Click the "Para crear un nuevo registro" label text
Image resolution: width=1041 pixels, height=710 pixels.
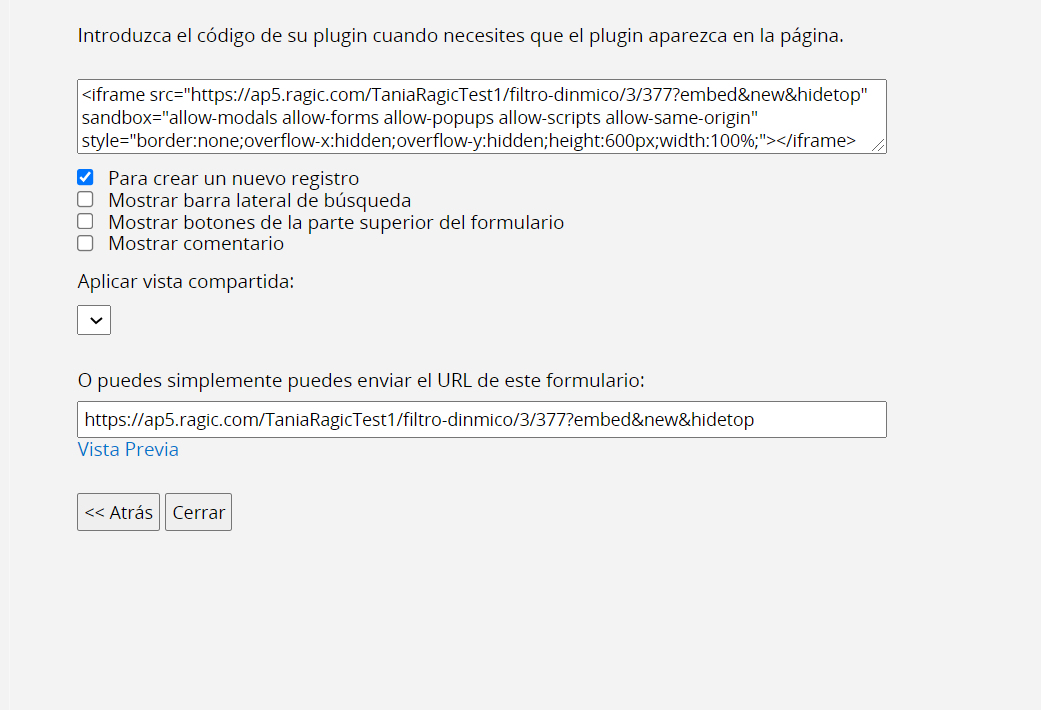(x=233, y=179)
